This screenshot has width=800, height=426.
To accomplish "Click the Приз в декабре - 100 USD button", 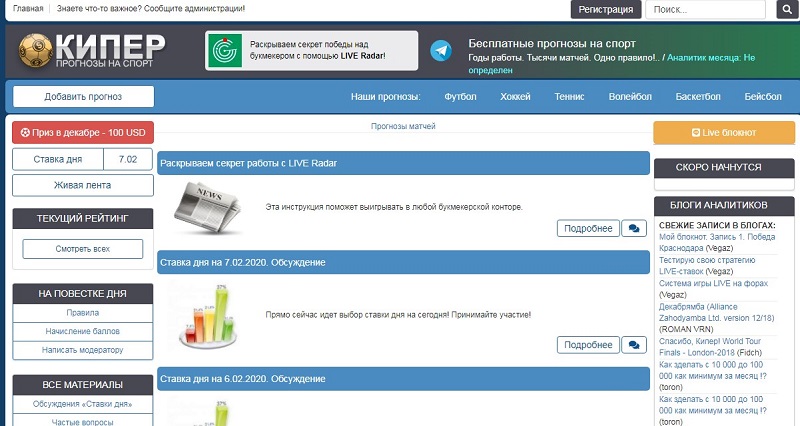I will 83,132.
